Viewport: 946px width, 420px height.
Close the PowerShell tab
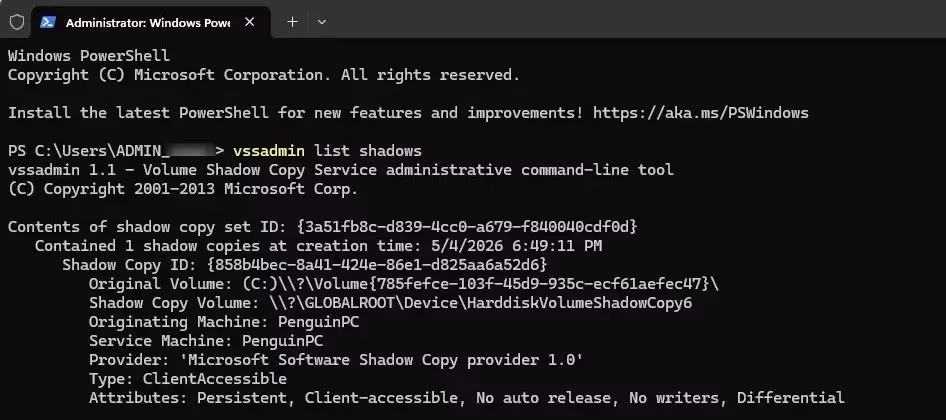click(x=250, y=22)
